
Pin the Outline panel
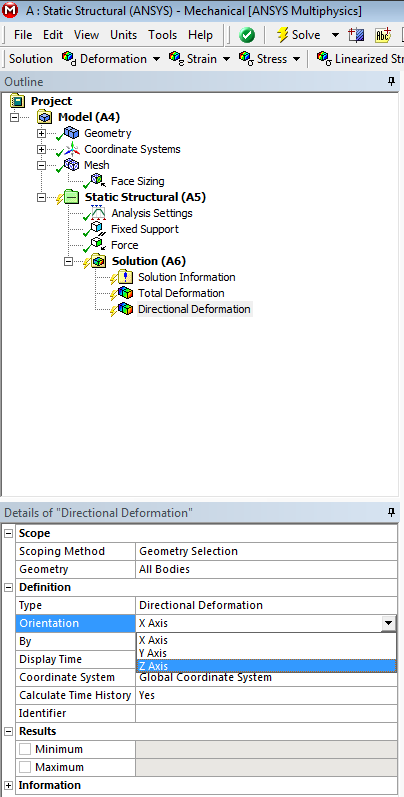[x=391, y=81]
